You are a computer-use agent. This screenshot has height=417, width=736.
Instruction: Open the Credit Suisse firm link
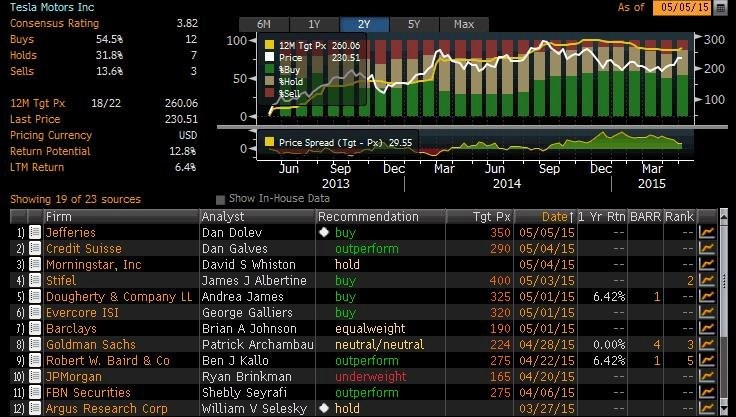point(84,248)
